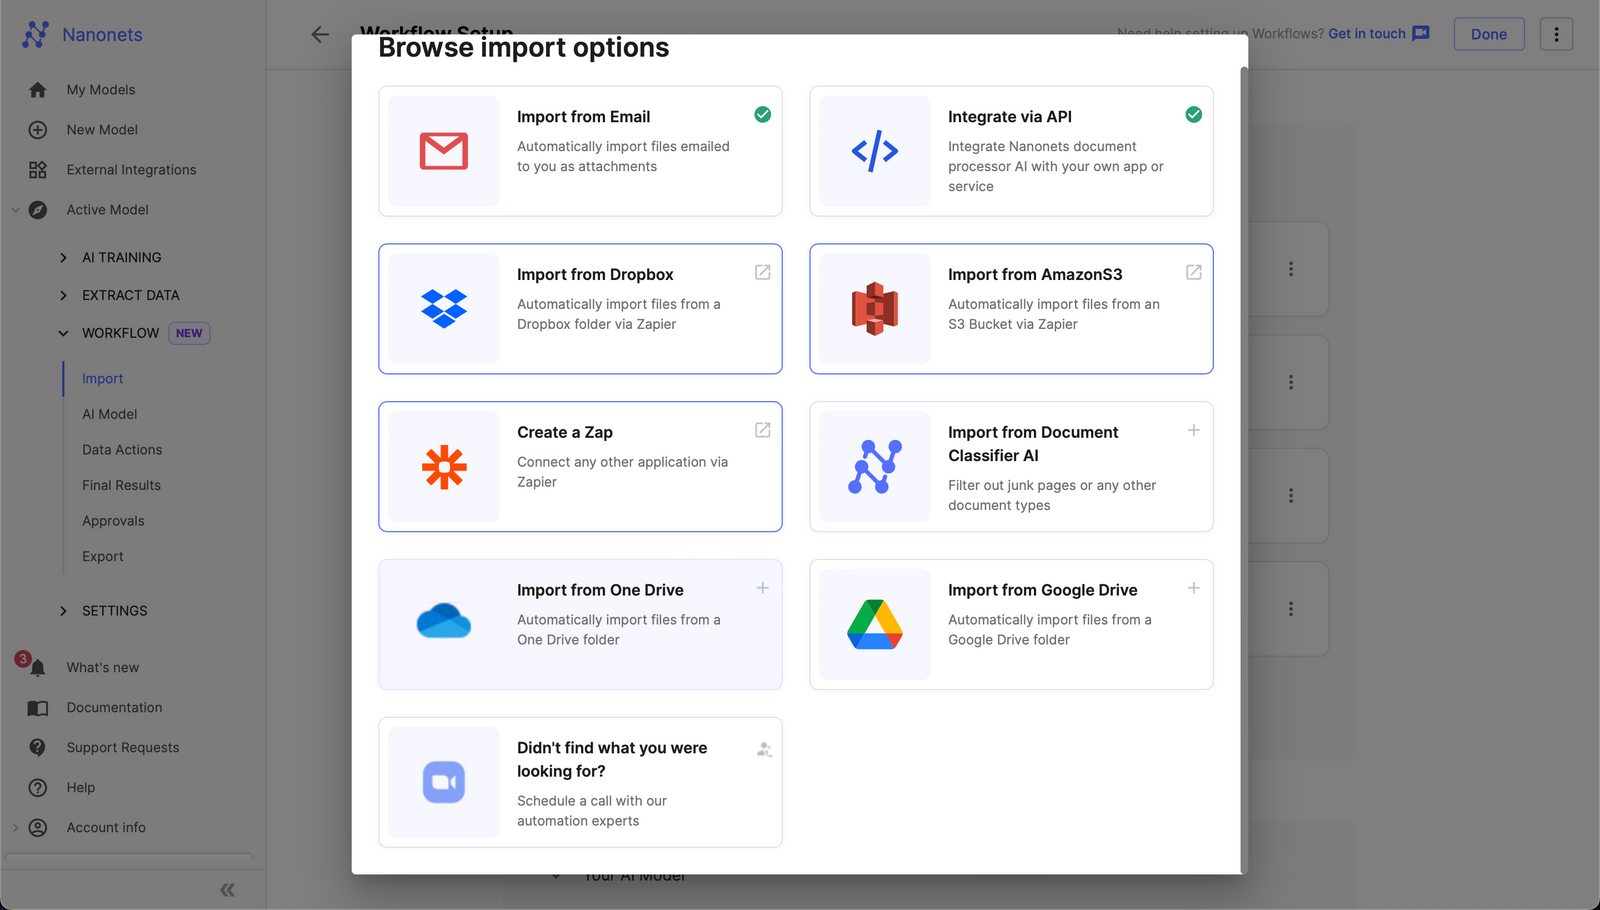Click the Done button
Viewport: 1600px width, 910px height.
[1488, 33]
